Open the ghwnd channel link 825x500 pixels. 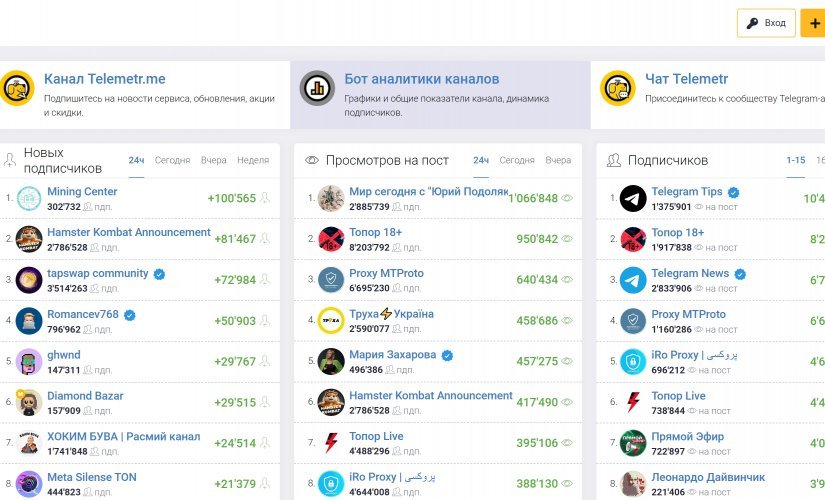64,355
